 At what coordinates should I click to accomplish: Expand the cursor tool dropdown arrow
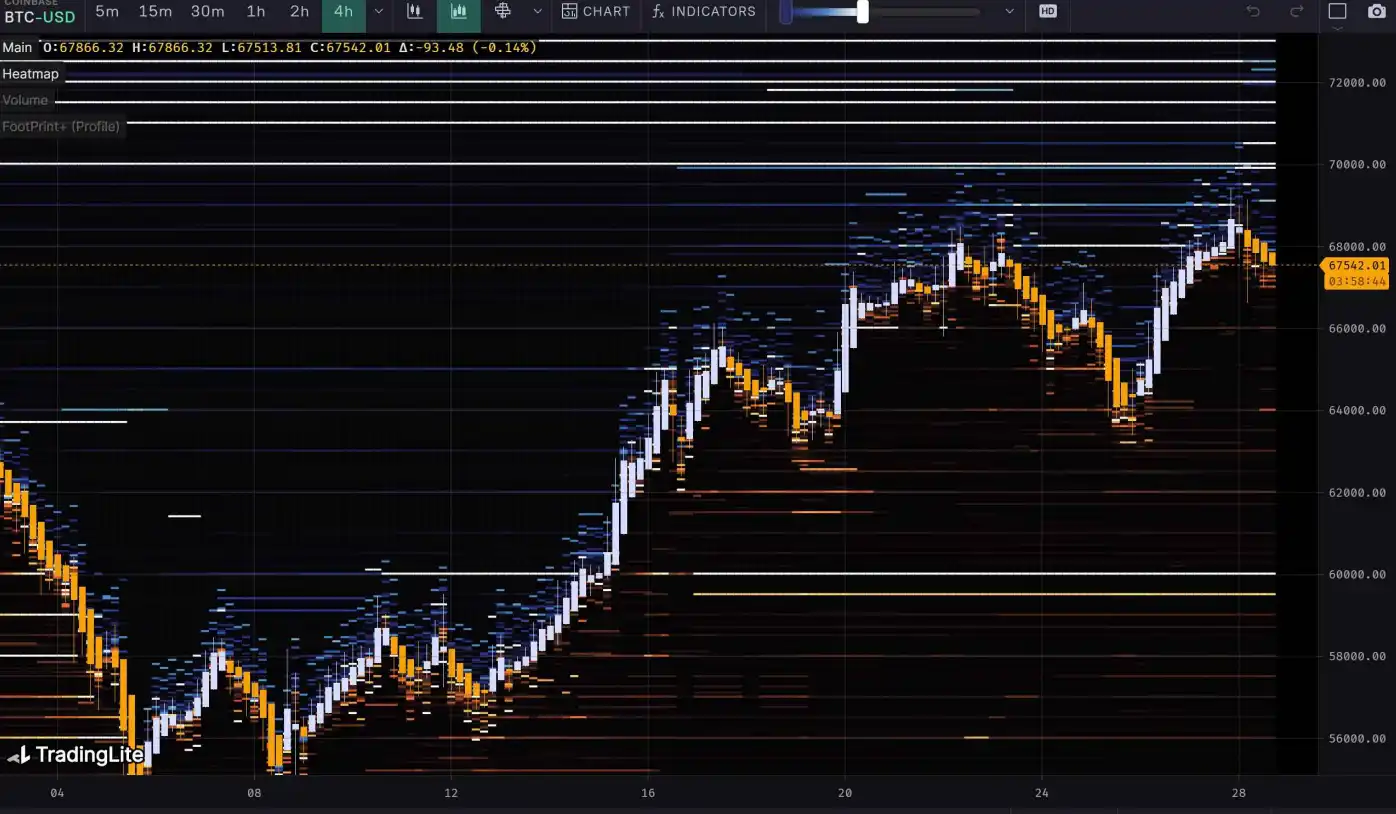537,12
